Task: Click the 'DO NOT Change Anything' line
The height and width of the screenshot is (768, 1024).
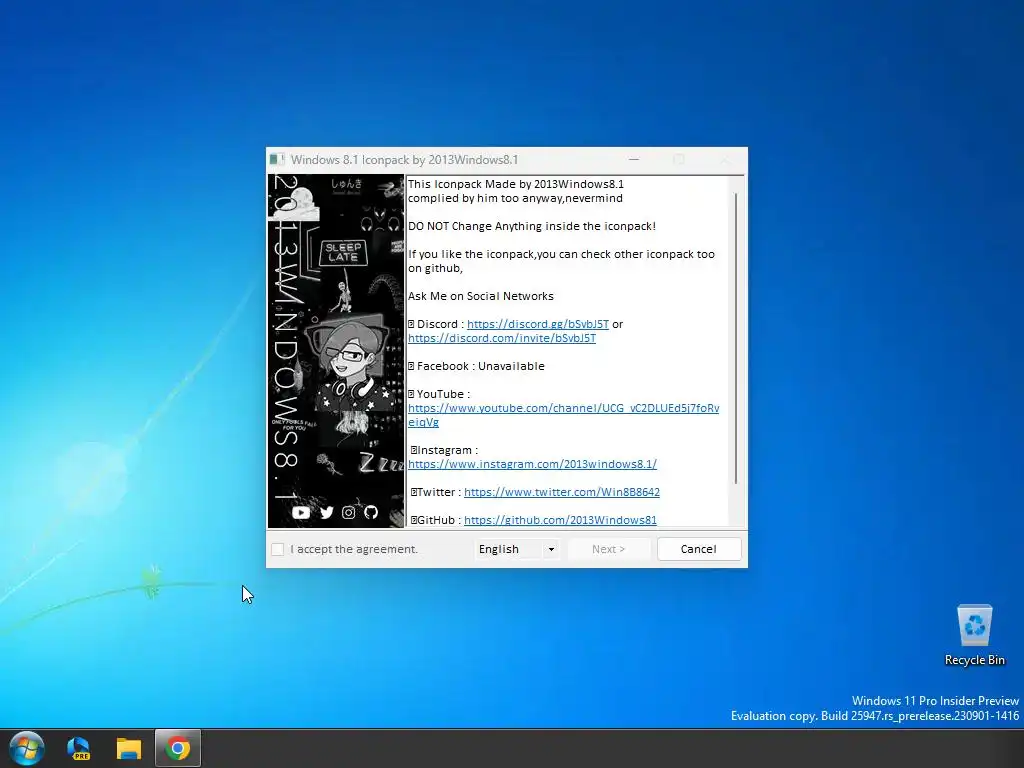Action: pyautogui.click(x=532, y=226)
